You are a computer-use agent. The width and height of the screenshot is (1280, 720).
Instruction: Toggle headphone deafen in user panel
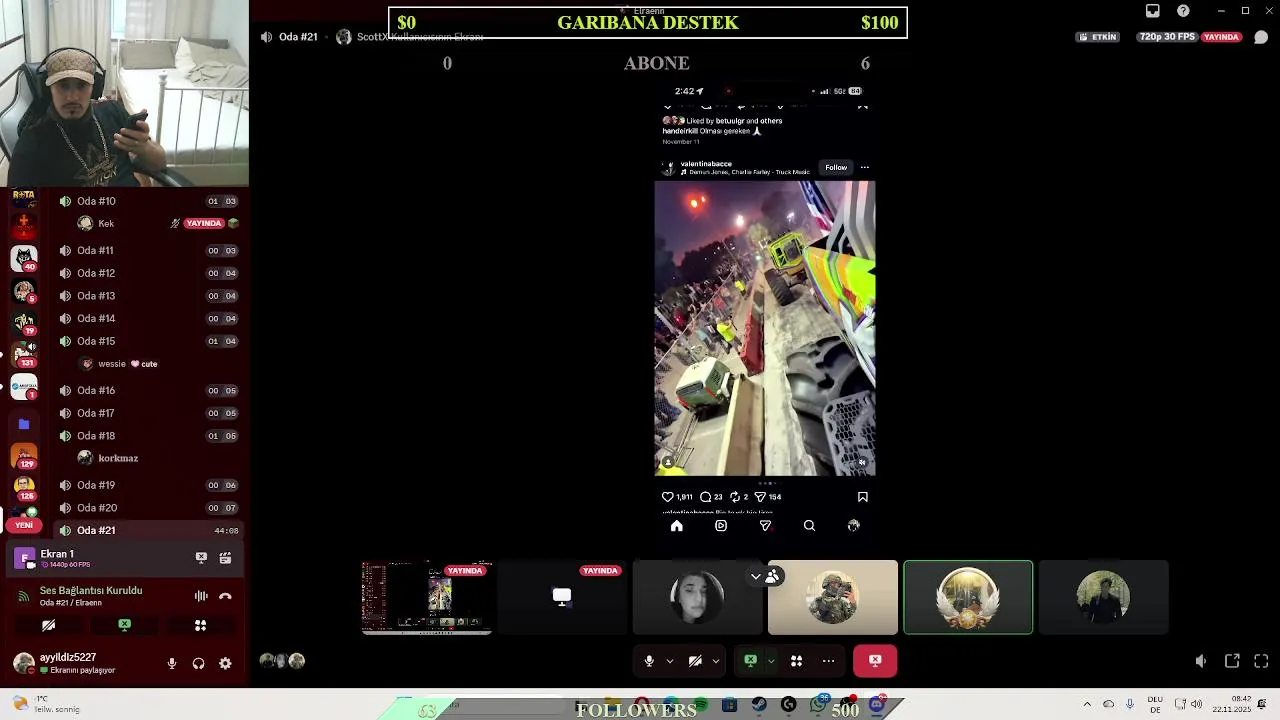point(198,663)
